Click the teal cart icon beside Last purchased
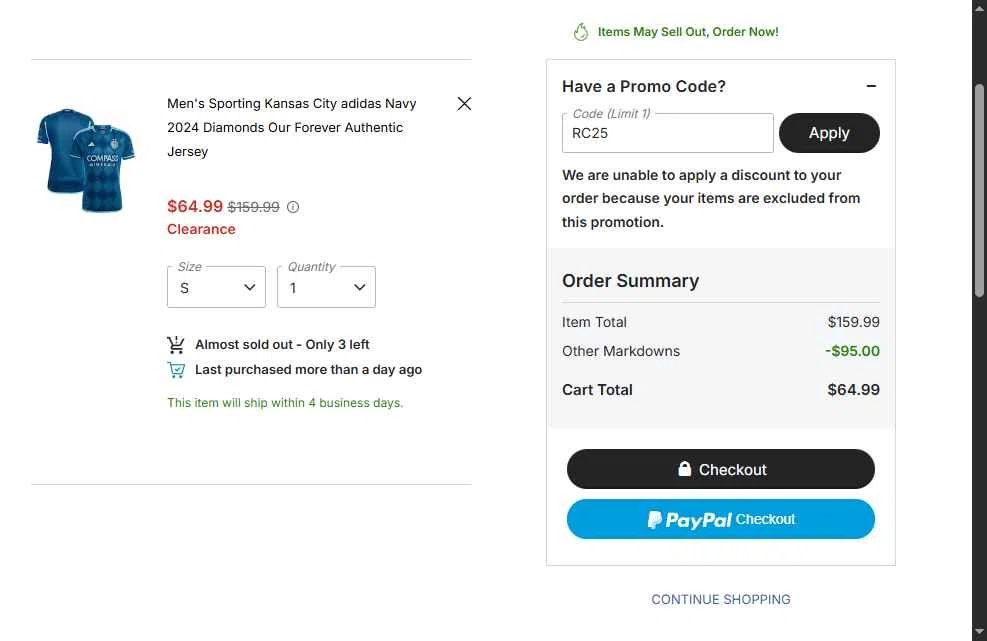This screenshot has height=641, width=987. point(176,370)
